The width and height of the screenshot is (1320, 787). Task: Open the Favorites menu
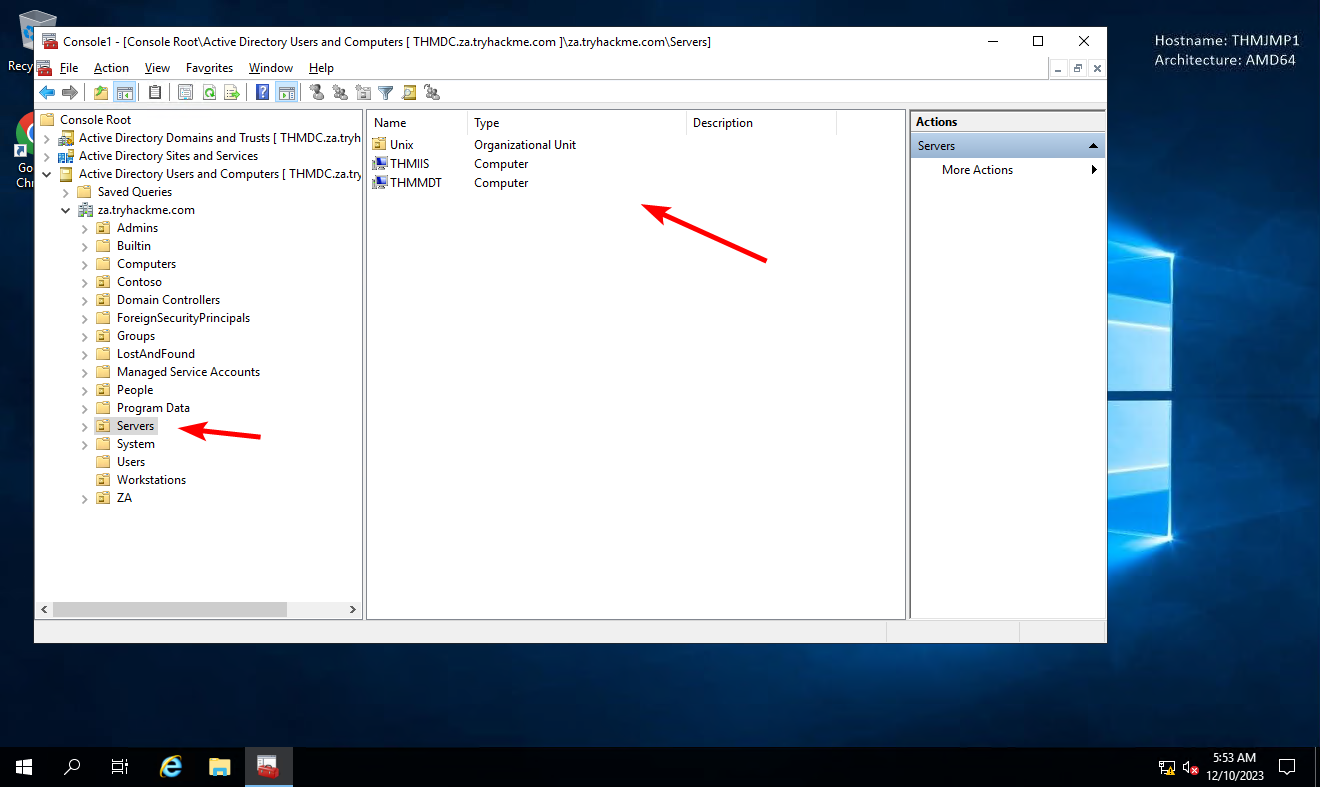pos(209,68)
